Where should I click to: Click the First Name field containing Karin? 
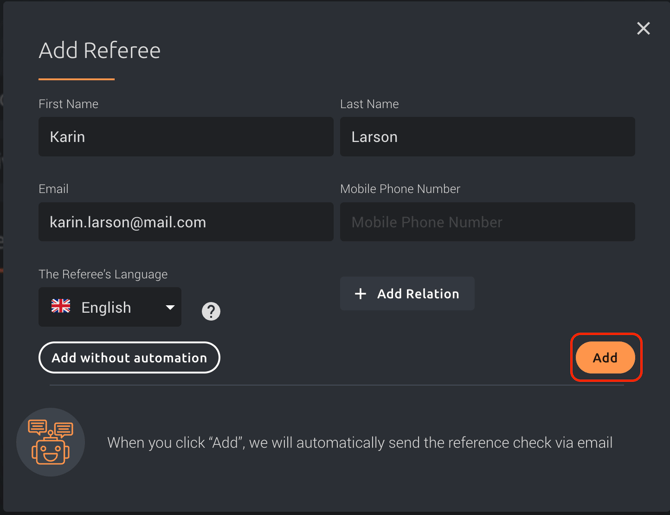186,137
